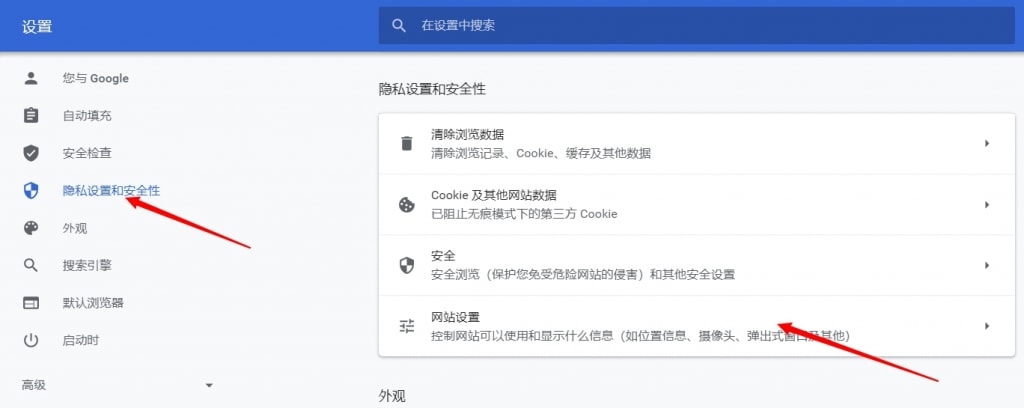Viewport: 1024px width, 408px height.
Task: Go to 默认浏览器 in the sidebar
Action: coord(93,303)
